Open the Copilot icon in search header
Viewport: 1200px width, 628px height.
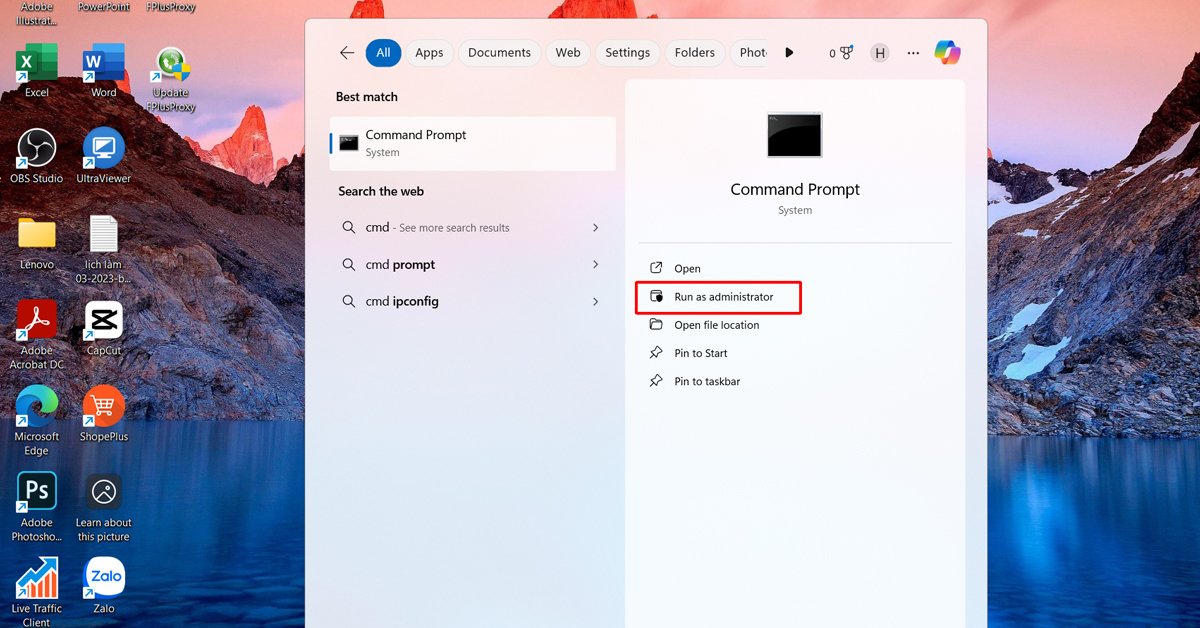click(x=947, y=53)
